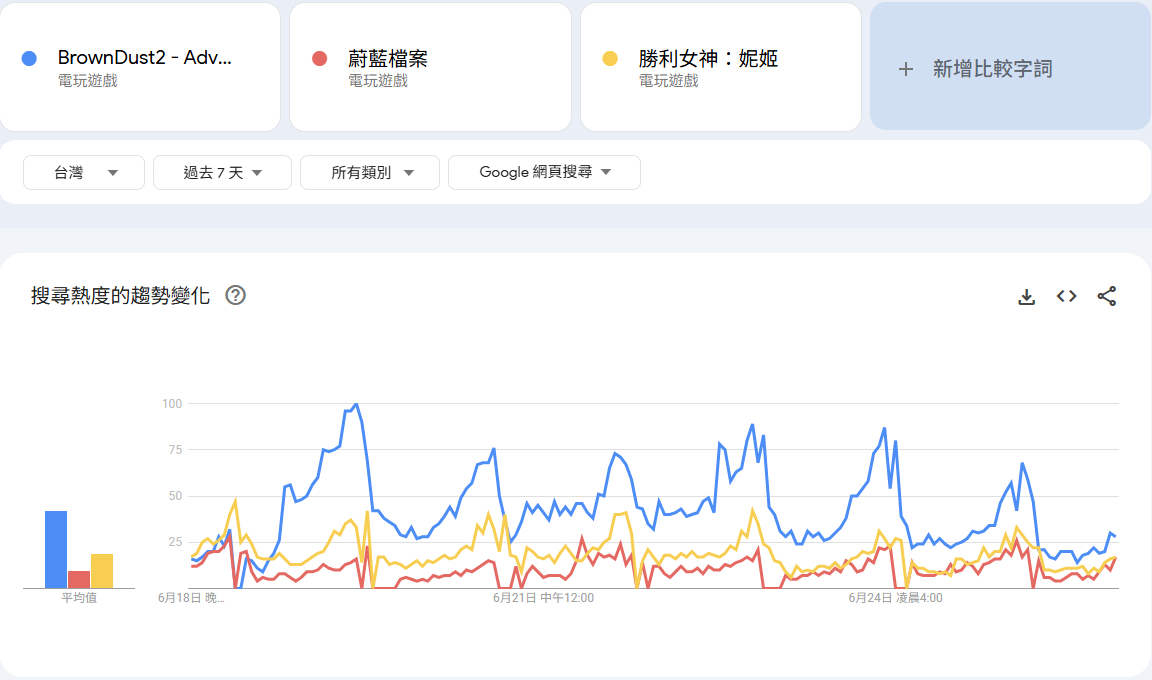Open the Google 網頁搜尋 search type dropdown
The height and width of the screenshot is (680, 1152).
pyautogui.click(x=544, y=173)
